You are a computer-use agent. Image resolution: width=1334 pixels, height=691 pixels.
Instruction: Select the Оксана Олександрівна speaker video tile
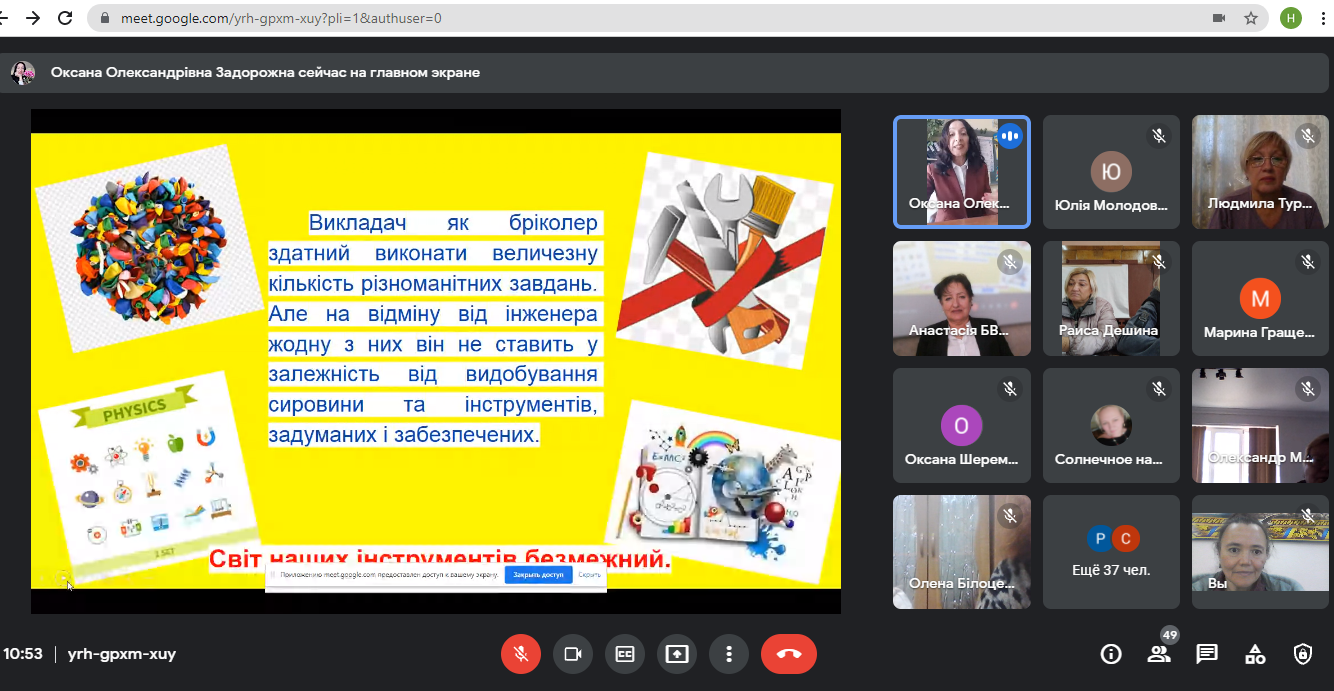[961, 172]
